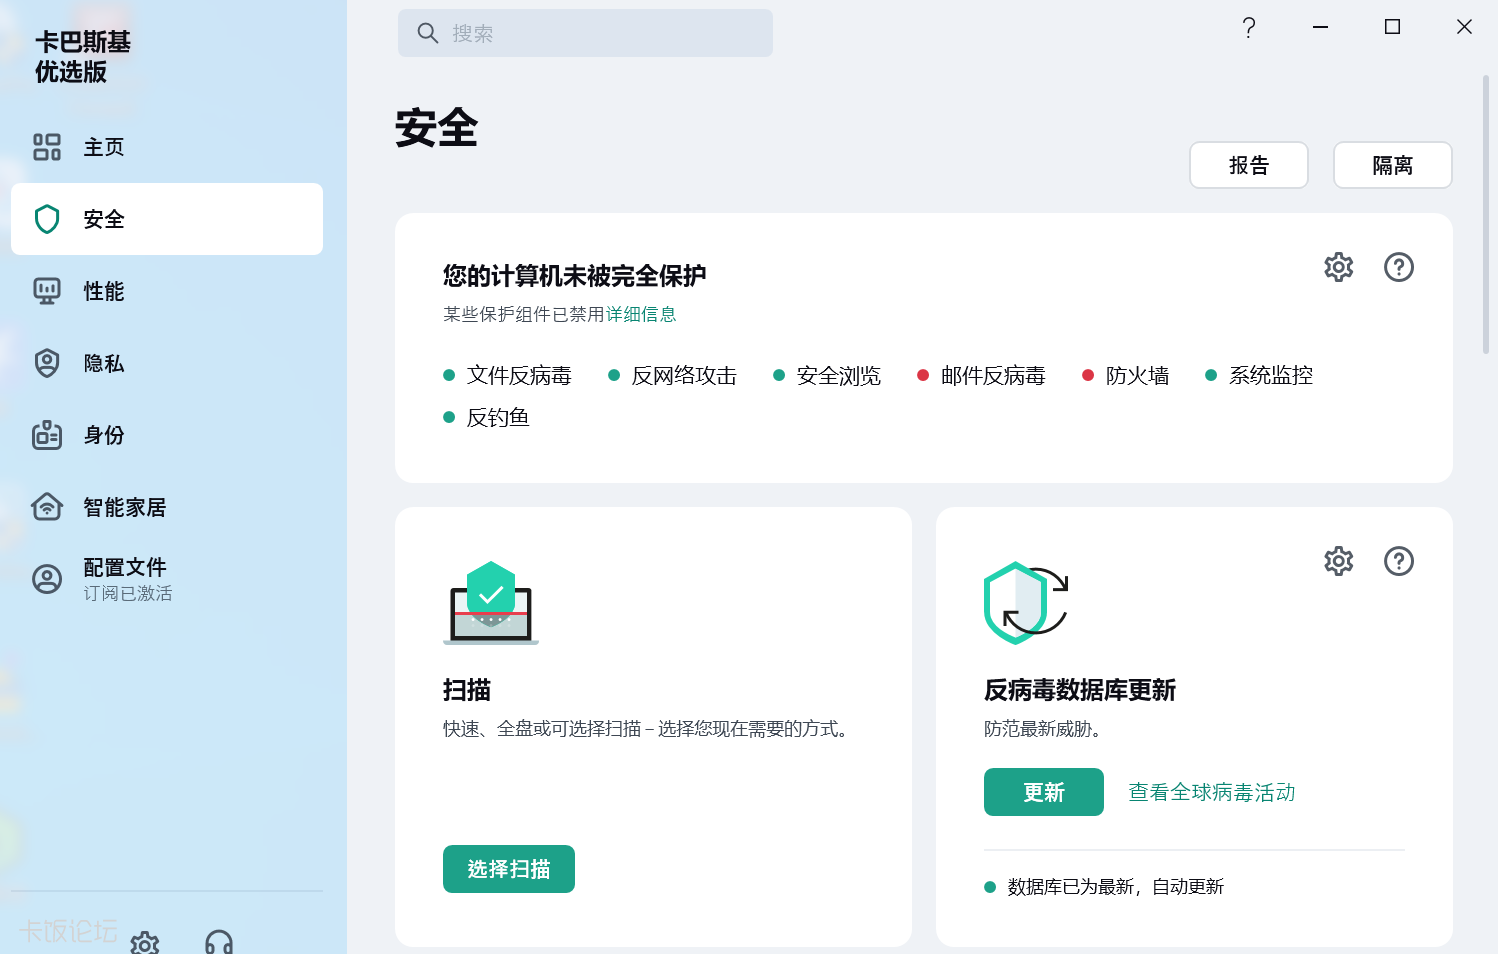1498x954 pixels.
Task: Go to 主页 page
Action: [x=167, y=147]
